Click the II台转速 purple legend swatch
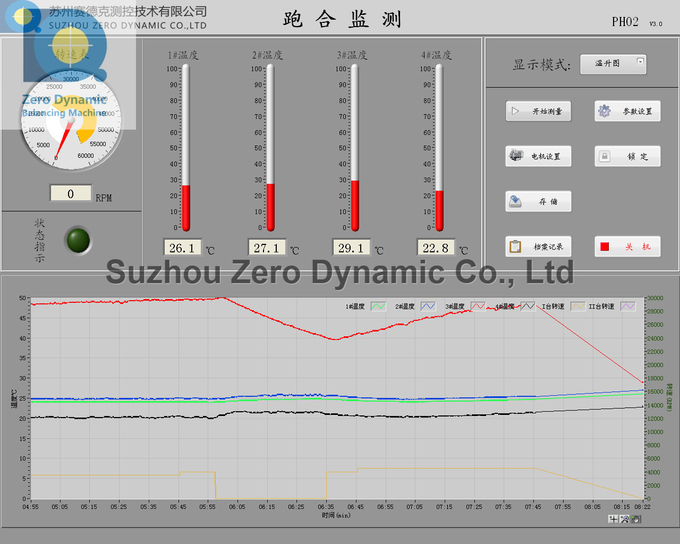The width and height of the screenshot is (680, 544). pyautogui.click(x=627, y=307)
